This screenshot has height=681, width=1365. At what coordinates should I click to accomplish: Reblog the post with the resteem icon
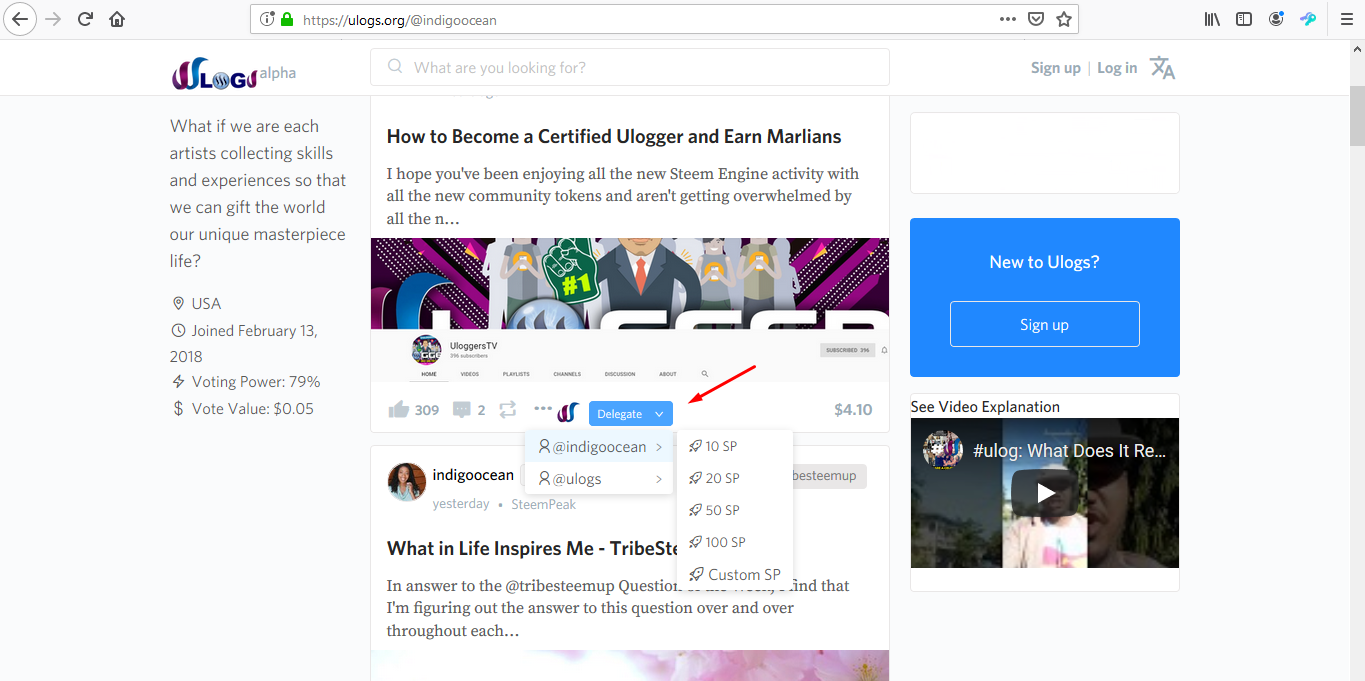[x=508, y=409]
